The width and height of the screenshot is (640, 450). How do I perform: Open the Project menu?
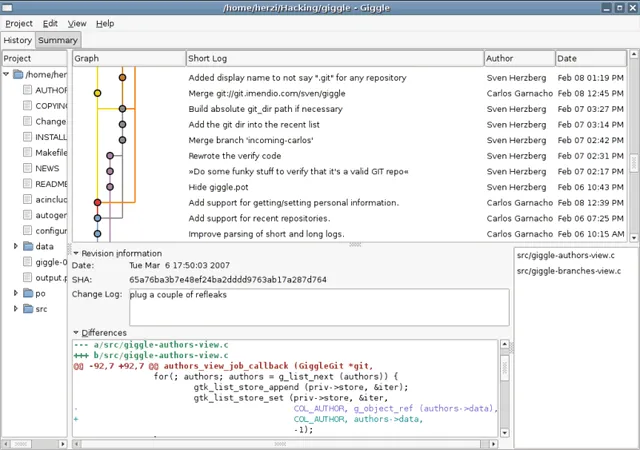click(19, 23)
